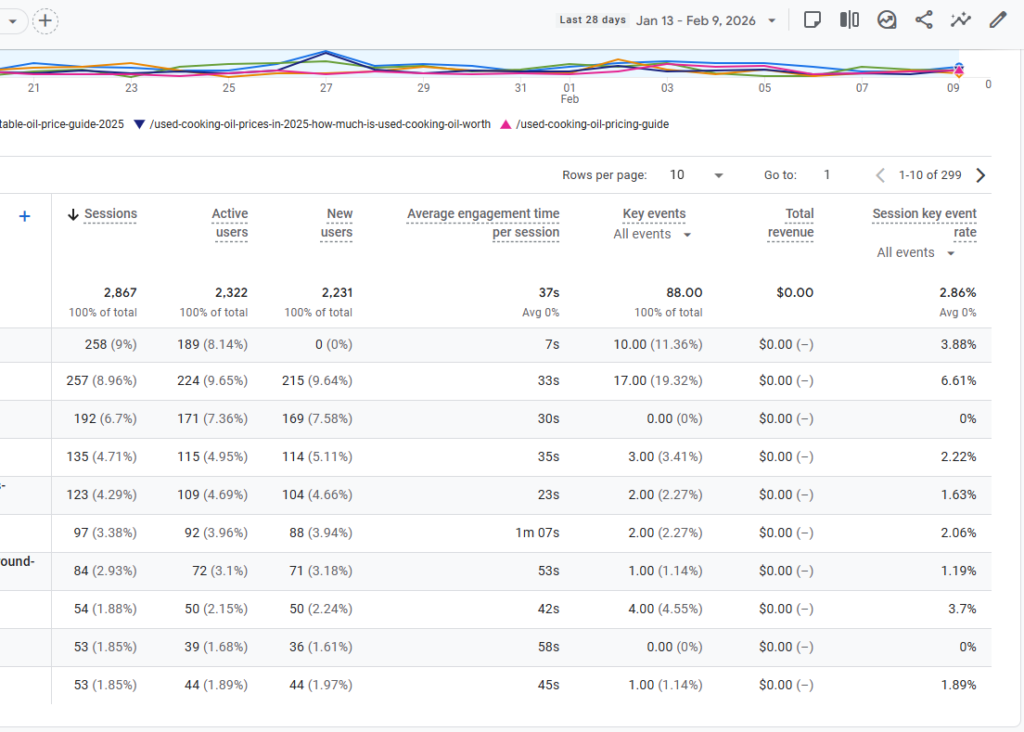Expand the Rows per page dropdown

point(696,175)
